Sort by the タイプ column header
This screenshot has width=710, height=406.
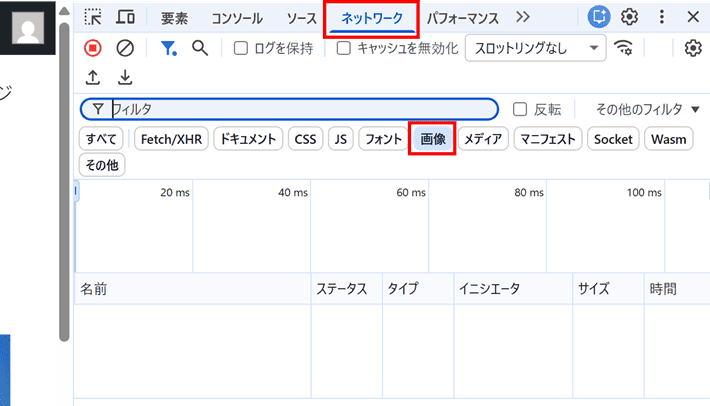coord(418,288)
